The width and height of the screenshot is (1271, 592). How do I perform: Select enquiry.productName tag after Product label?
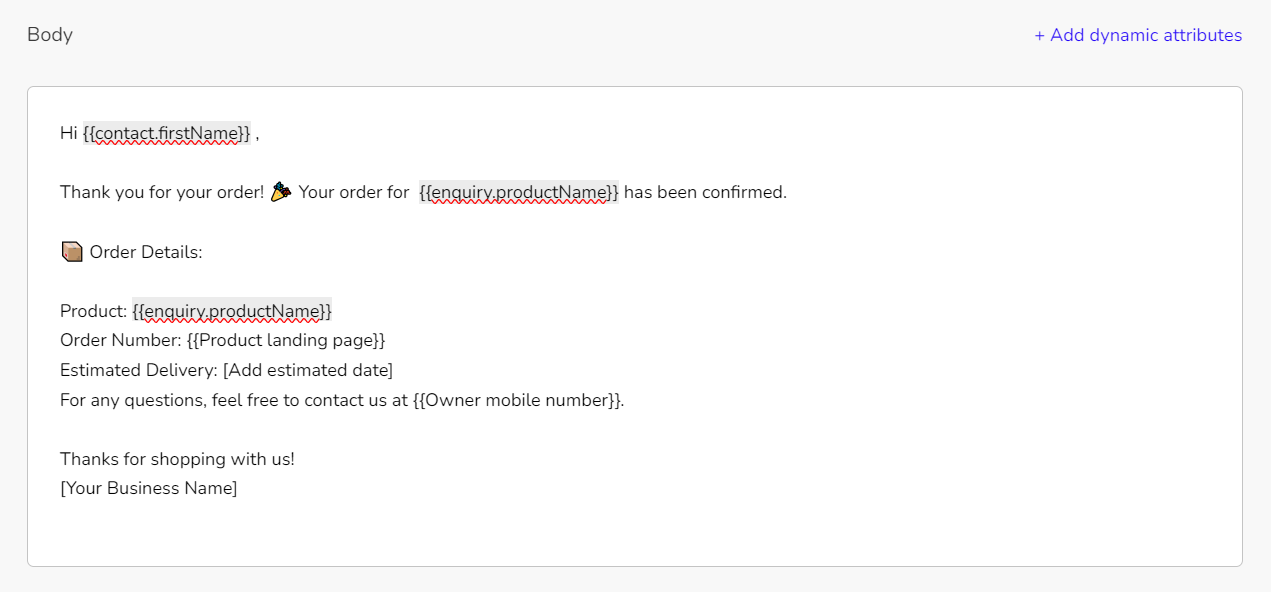coord(232,311)
